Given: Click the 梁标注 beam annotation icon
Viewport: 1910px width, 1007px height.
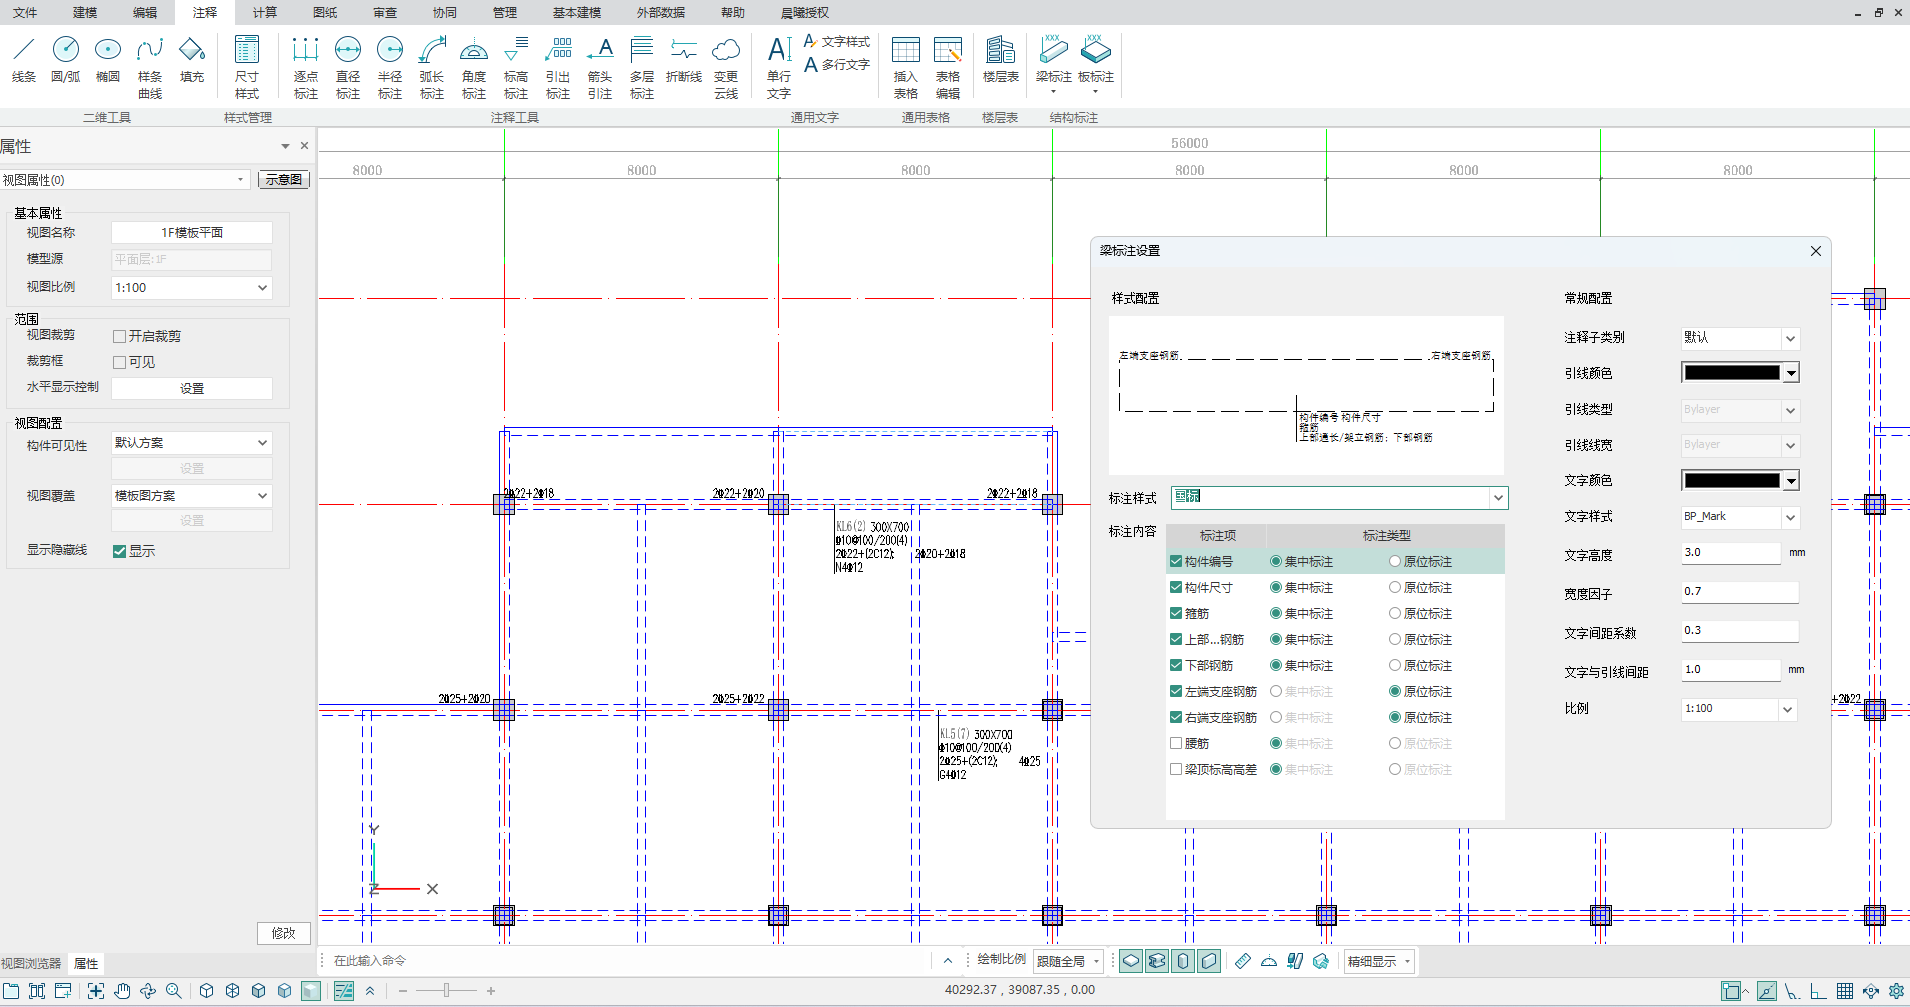Looking at the screenshot, I should click(x=1053, y=60).
